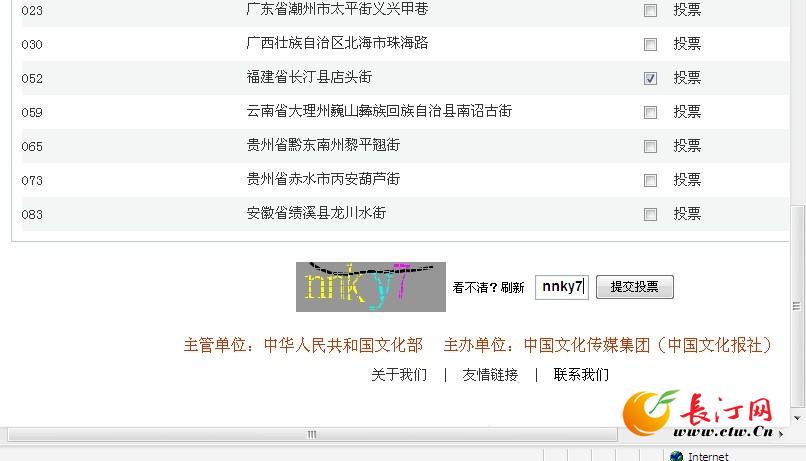Click the horizontal scrollbar thumb
806x461 pixels.
pos(312,435)
